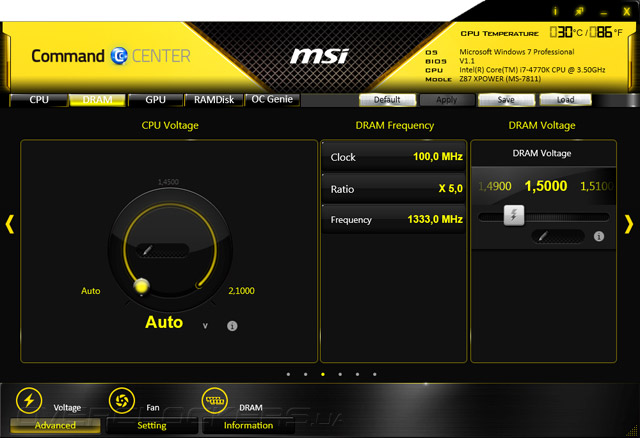This screenshot has width=640, height=438.
Task: Switch to the GPU tab
Action: tap(156, 100)
